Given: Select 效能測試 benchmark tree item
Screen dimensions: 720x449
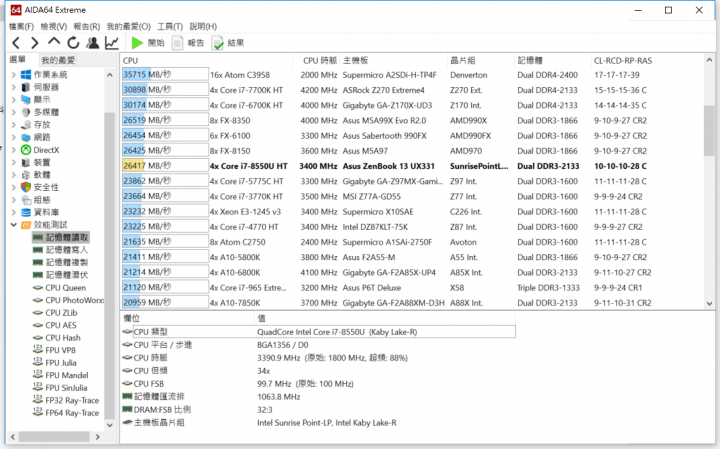Looking at the screenshot, I should tap(44, 224).
